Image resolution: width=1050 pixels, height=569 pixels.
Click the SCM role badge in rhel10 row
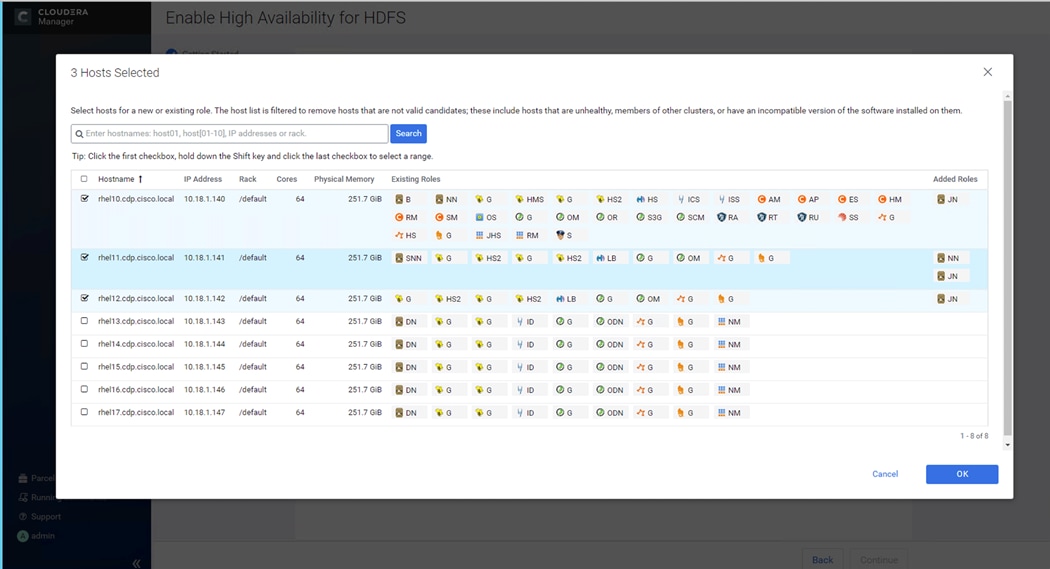(x=690, y=218)
